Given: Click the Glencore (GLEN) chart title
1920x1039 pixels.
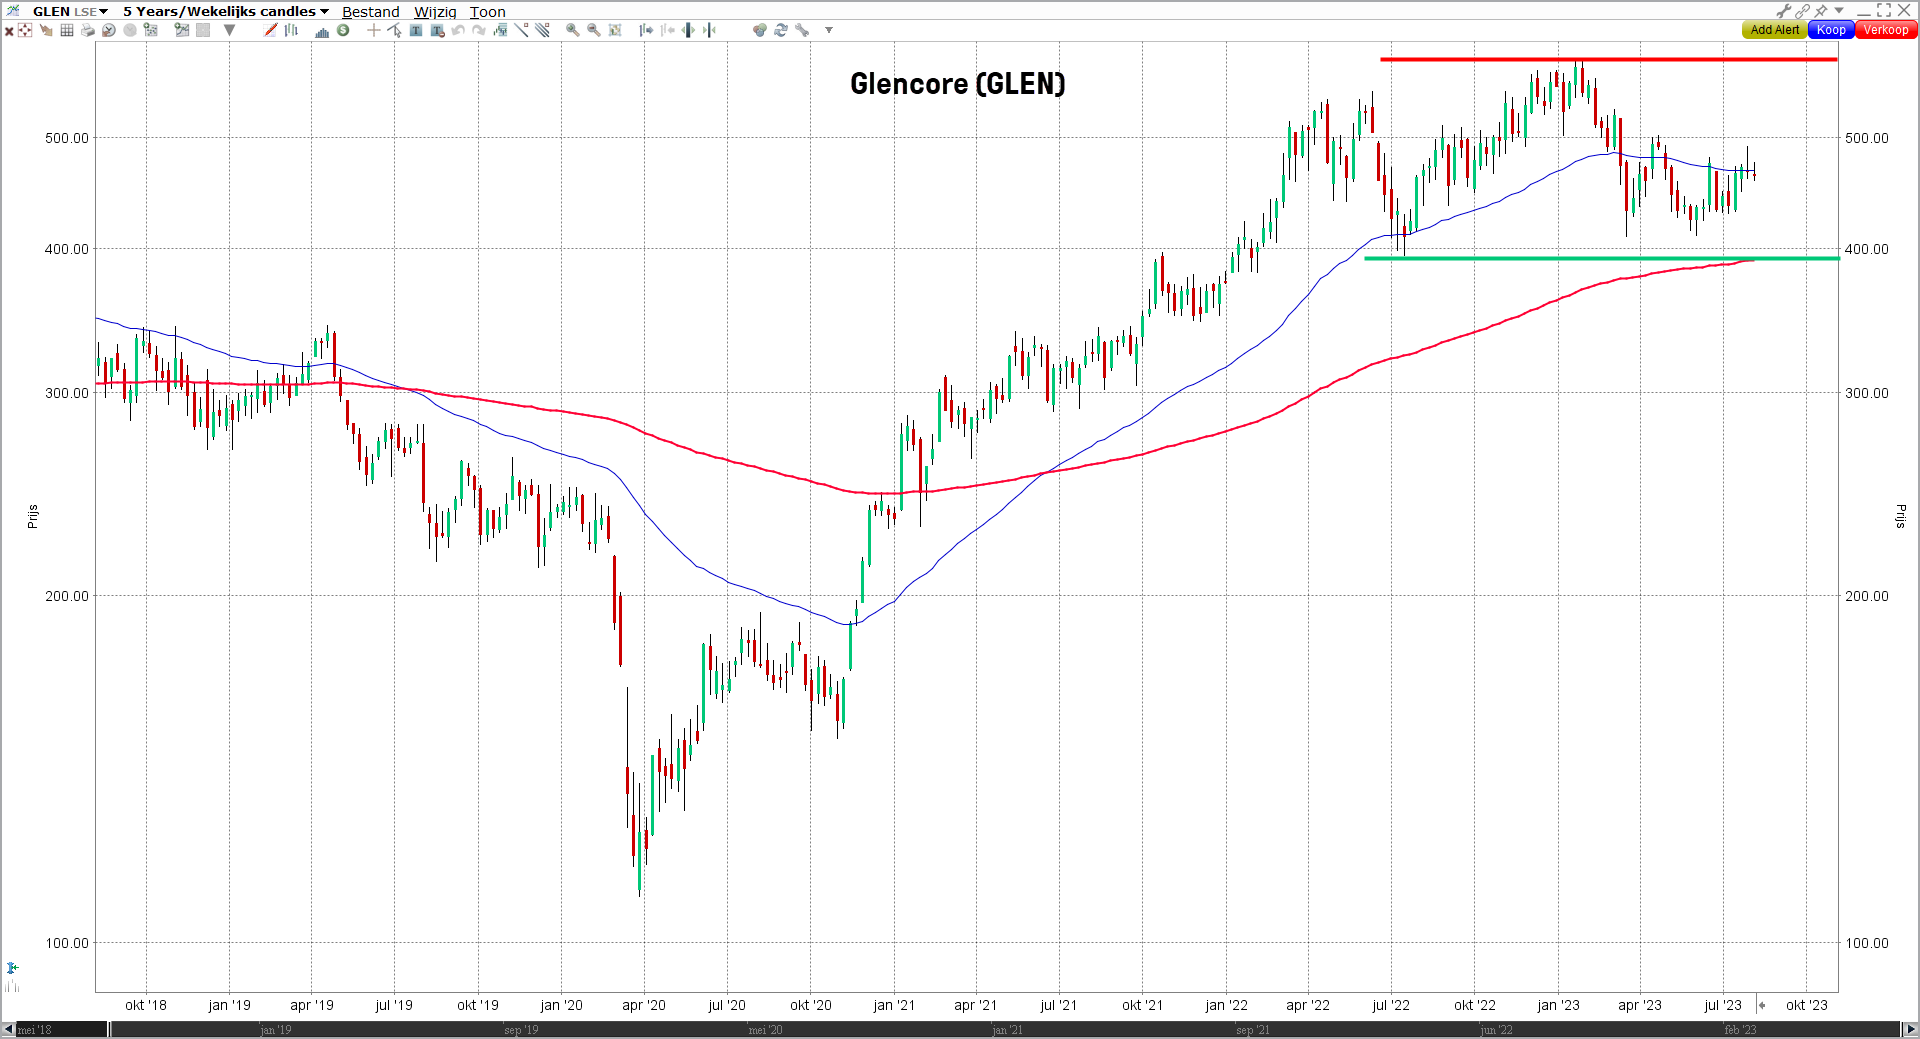Looking at the screenshot, I should [957, 83].
